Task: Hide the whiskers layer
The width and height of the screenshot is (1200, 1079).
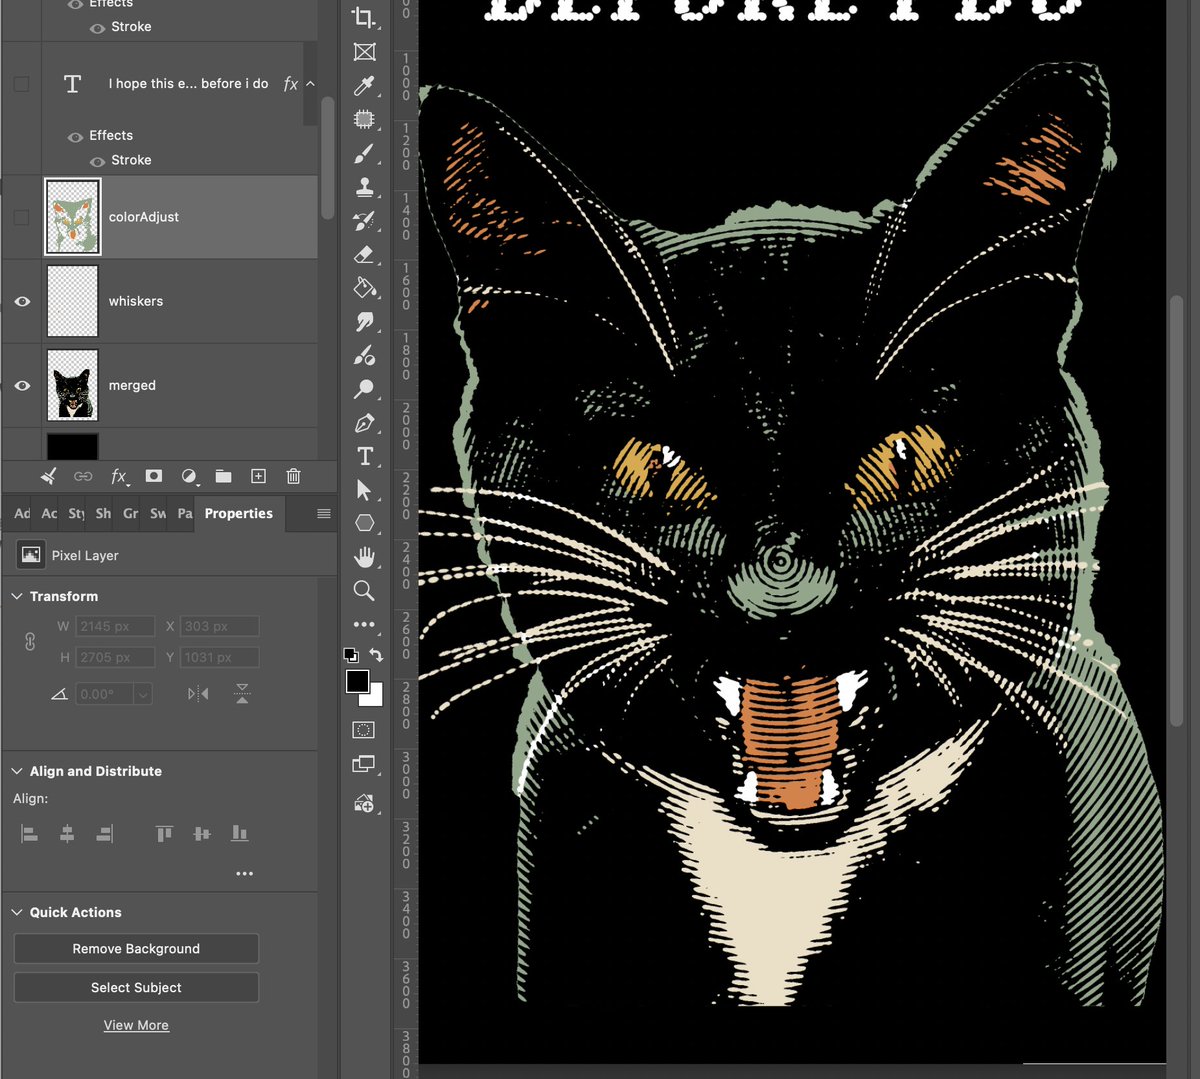Action: tap(22, 301)
